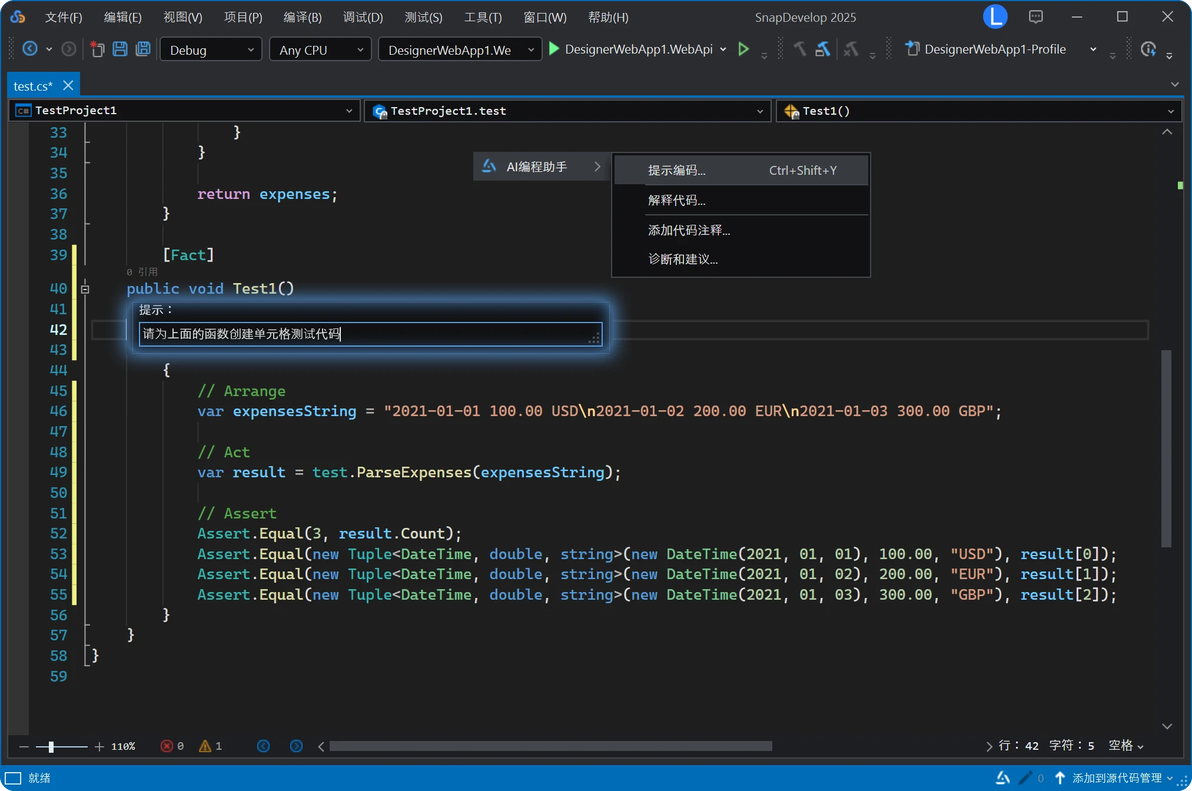Click the Save All icon
1192x791 pixels.
pos(143,49)
